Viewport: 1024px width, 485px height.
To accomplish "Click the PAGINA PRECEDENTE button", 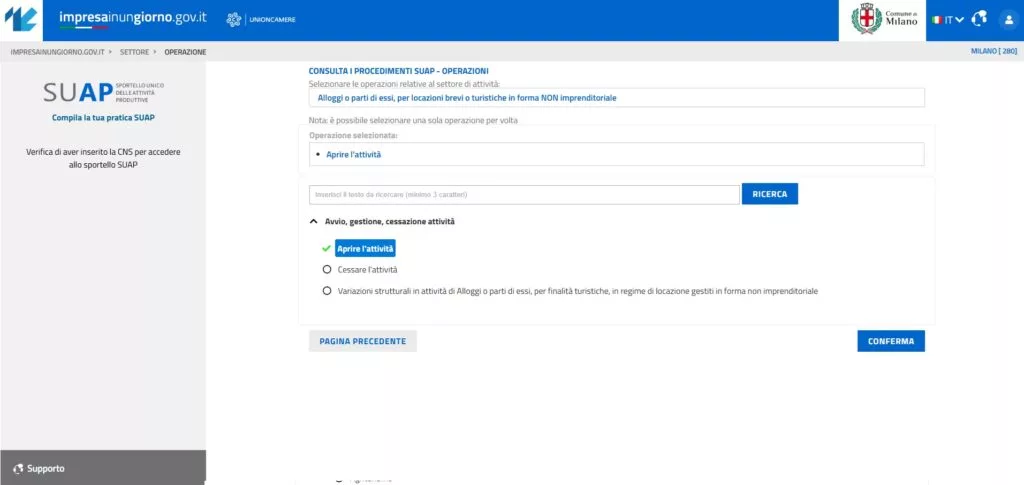I will [x=362, y=341].
